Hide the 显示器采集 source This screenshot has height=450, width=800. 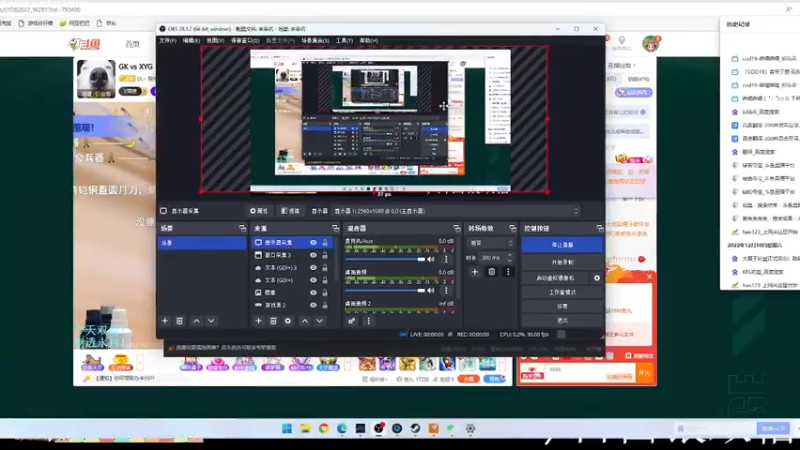313,242
